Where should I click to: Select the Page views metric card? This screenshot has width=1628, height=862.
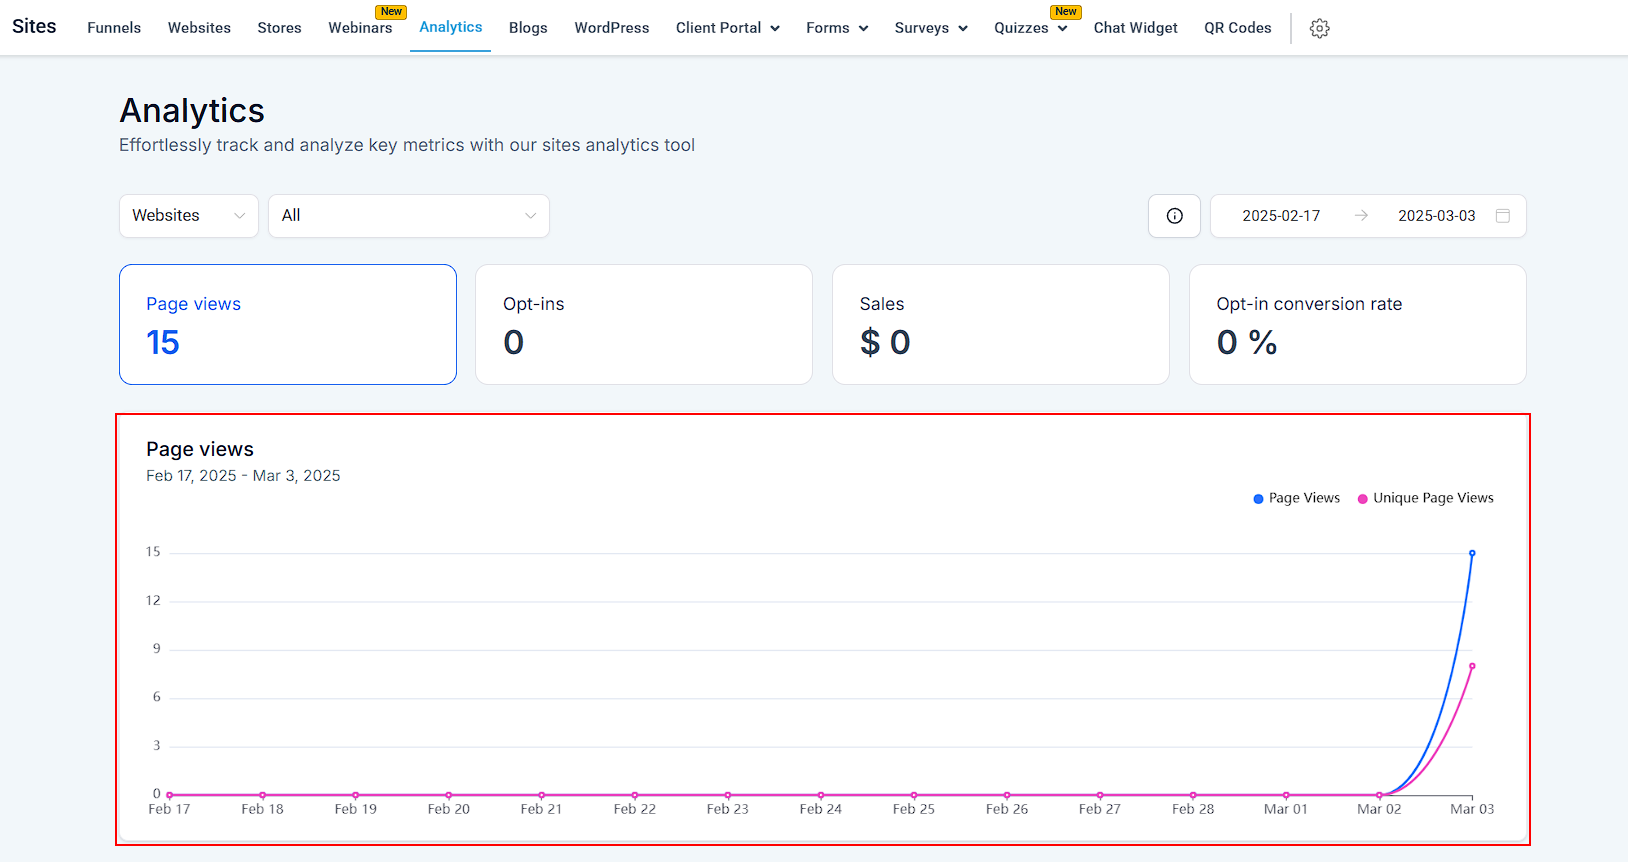click(x=288, y=324)
